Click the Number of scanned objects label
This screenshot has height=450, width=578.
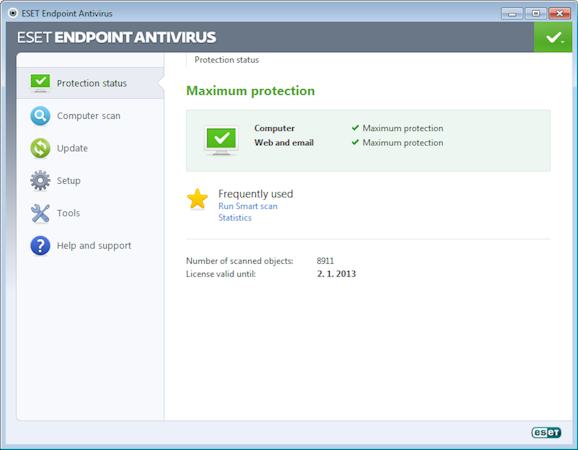tap(240, 261)
